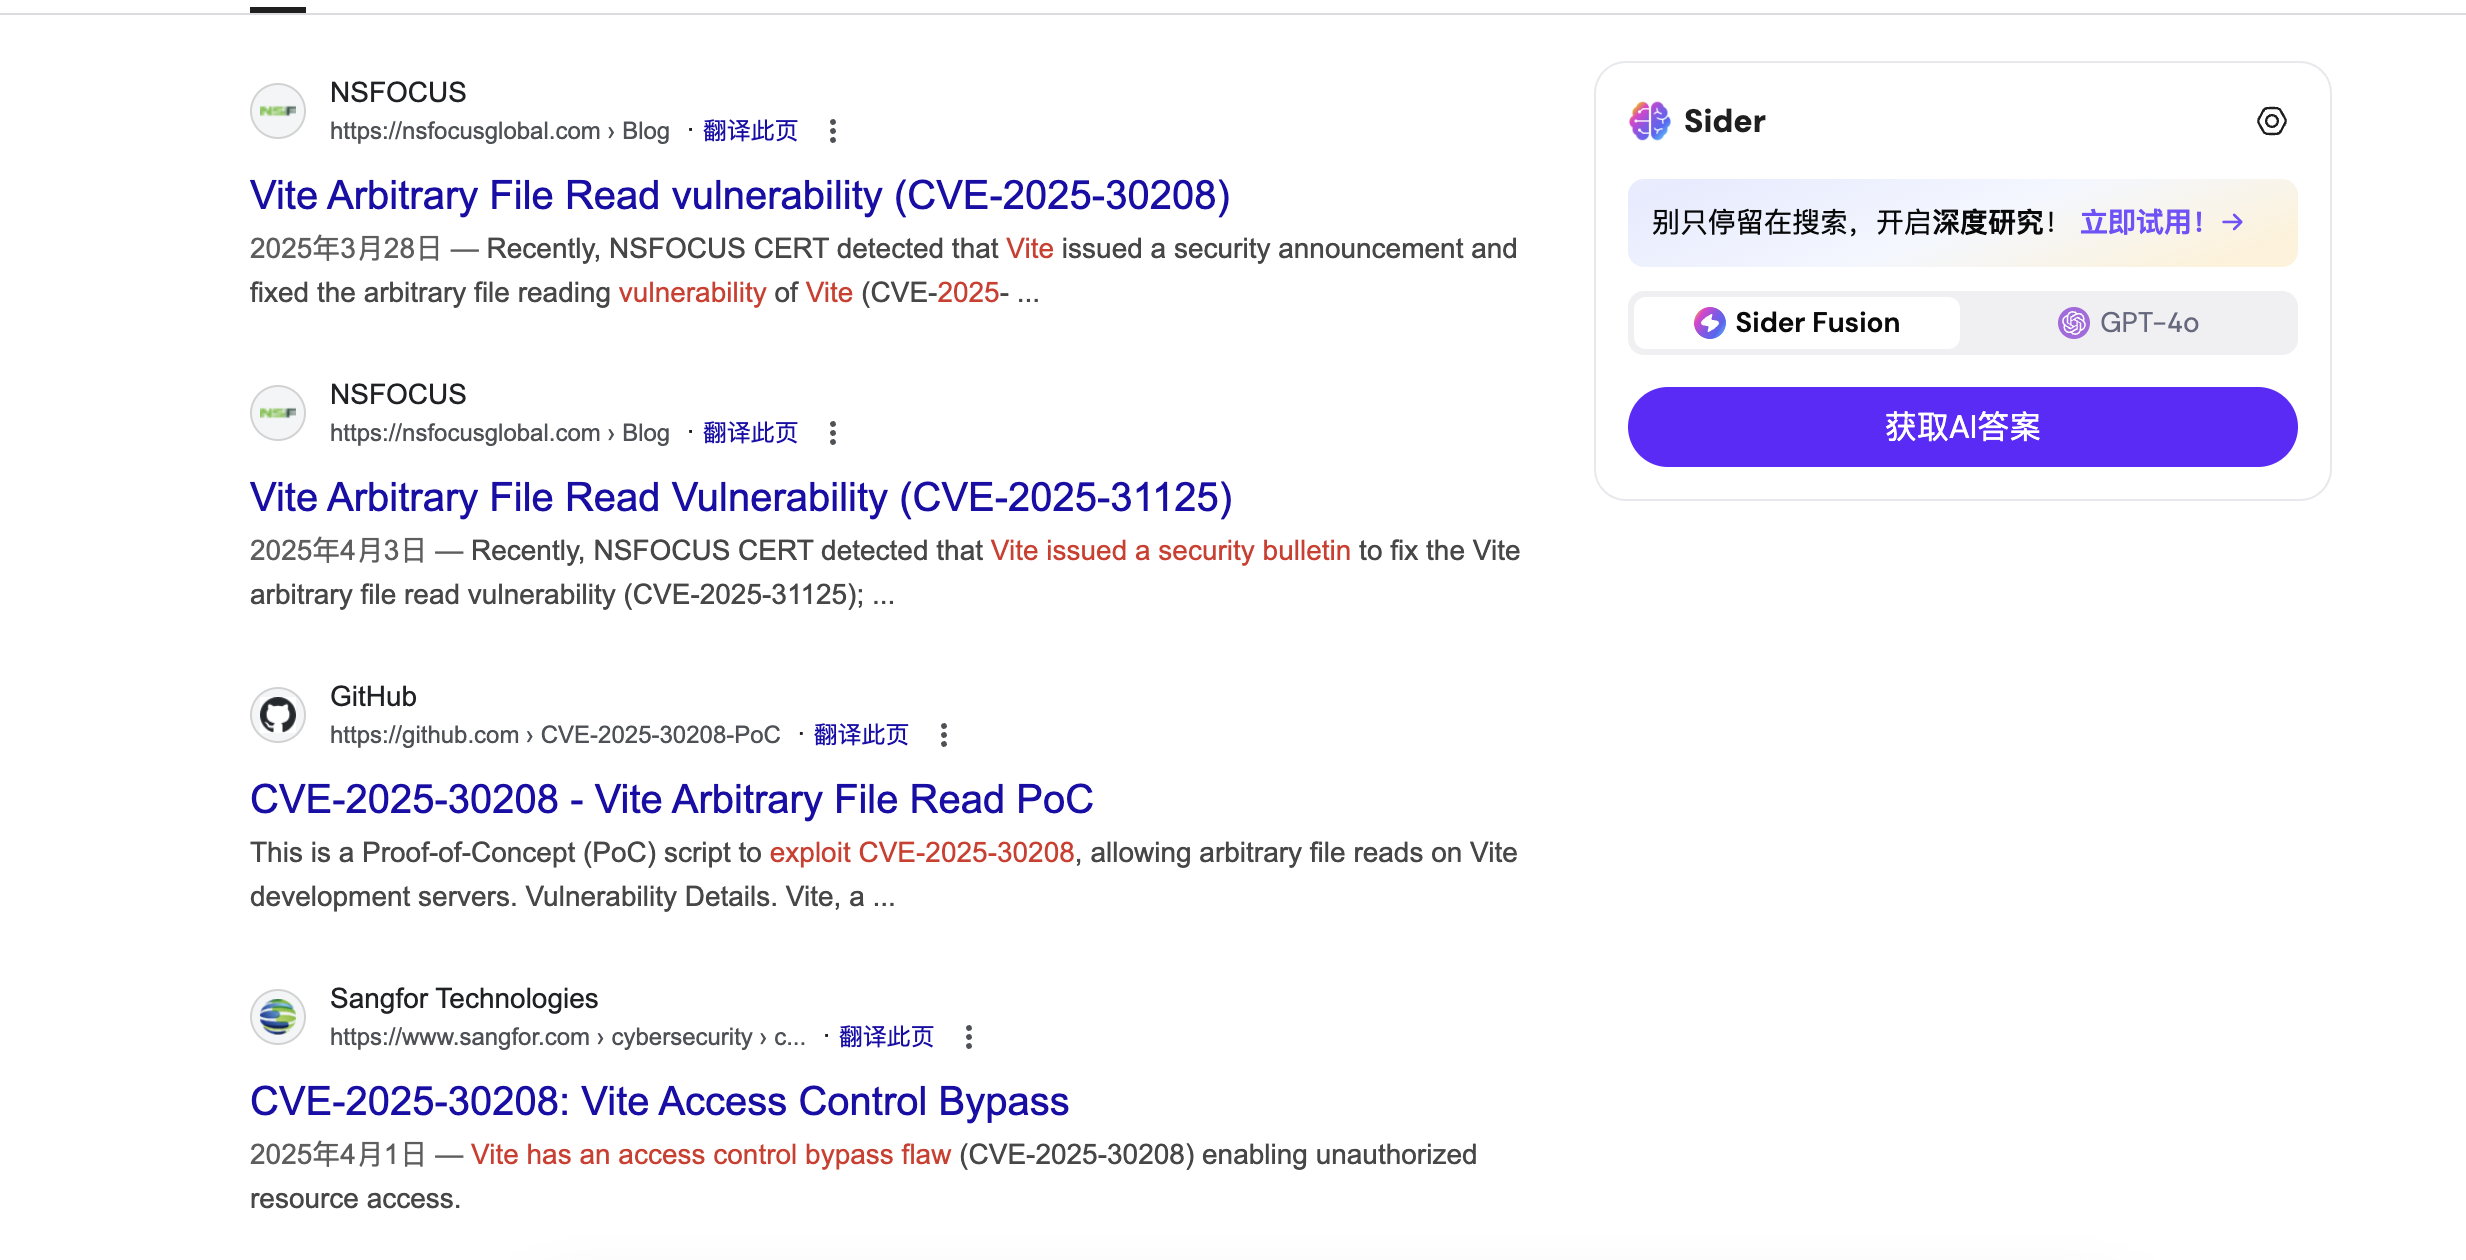Click the GPT-4o swirl icon
Viewport: 2466px width, 1260px height.
2073,323
